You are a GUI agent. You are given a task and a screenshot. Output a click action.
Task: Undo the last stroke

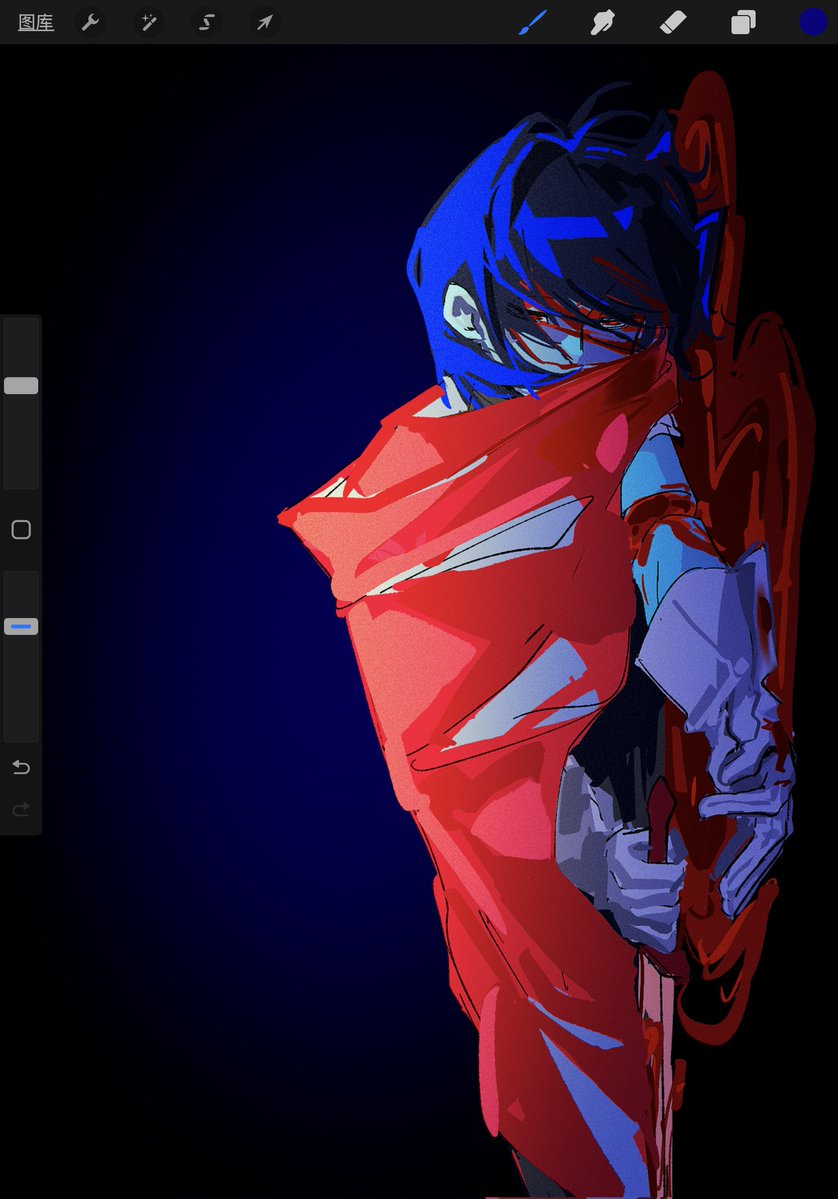point(21,767)
